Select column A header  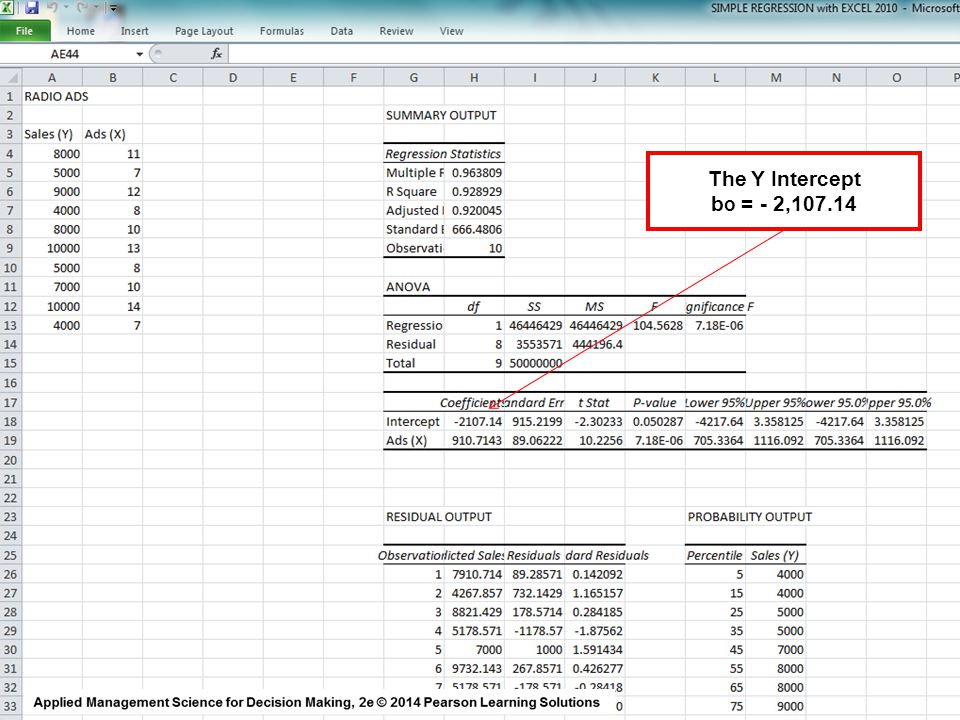(52, 78)
